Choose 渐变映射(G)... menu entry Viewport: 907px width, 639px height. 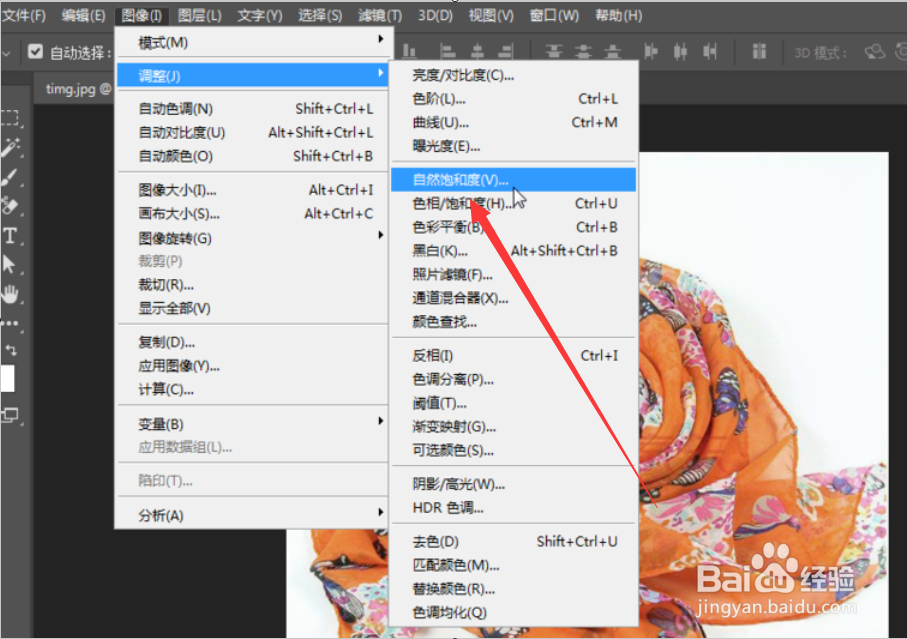tap(513, 427)
